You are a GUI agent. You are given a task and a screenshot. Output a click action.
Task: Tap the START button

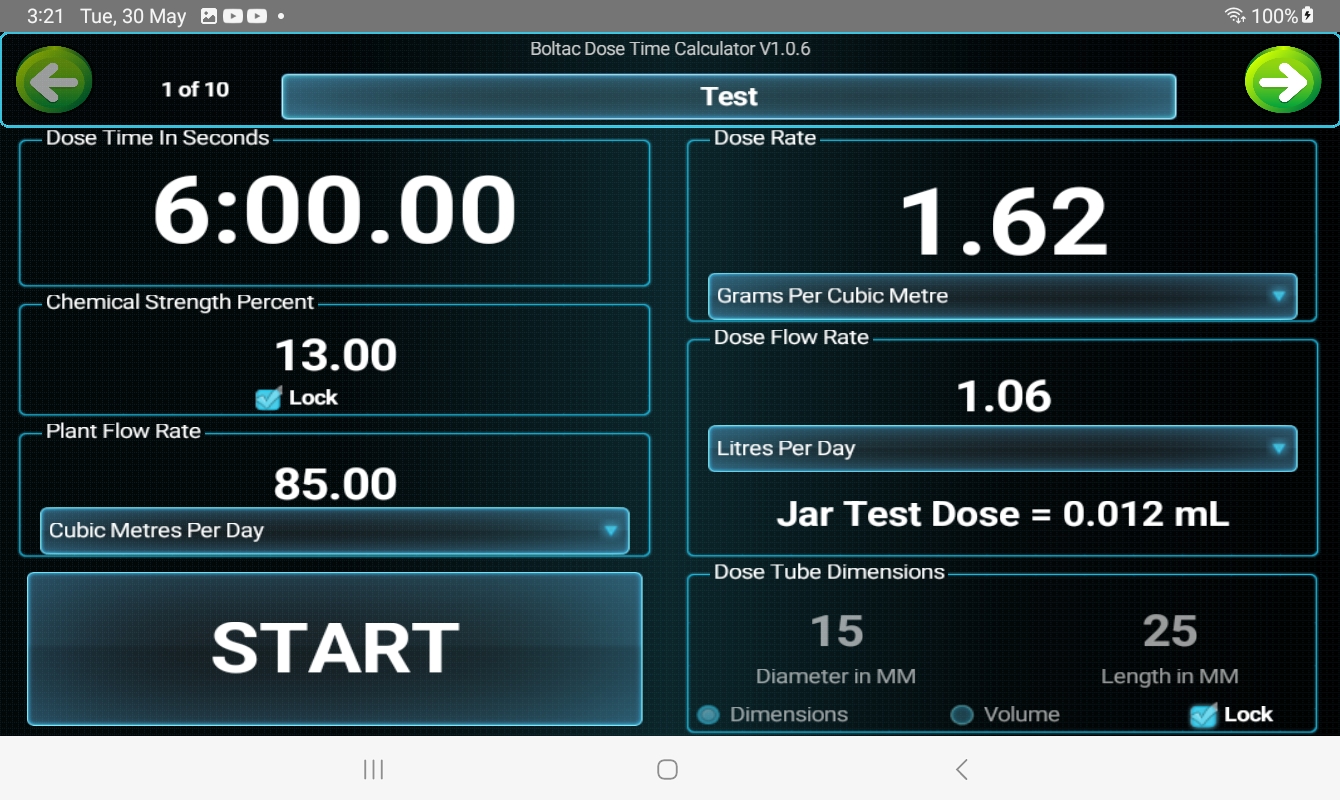click(x=335, y=648)
